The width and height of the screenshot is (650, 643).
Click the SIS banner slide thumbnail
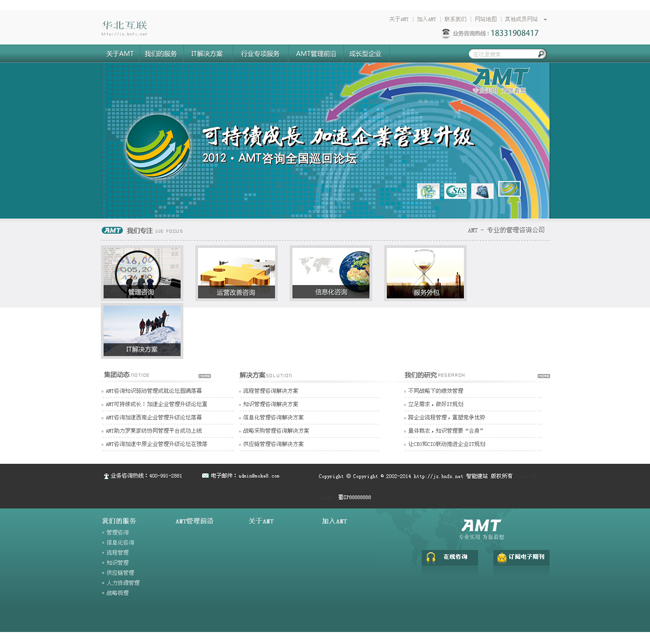tap(455, 192)
